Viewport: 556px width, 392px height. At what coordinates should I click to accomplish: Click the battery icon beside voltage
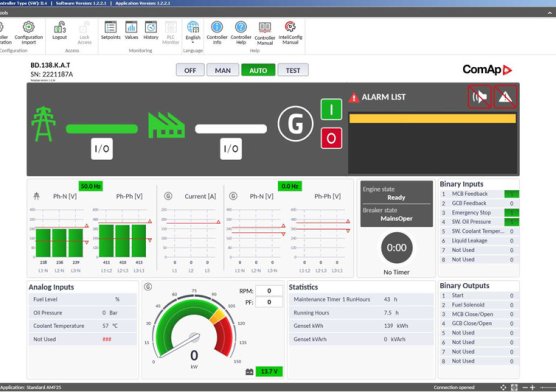249,372
